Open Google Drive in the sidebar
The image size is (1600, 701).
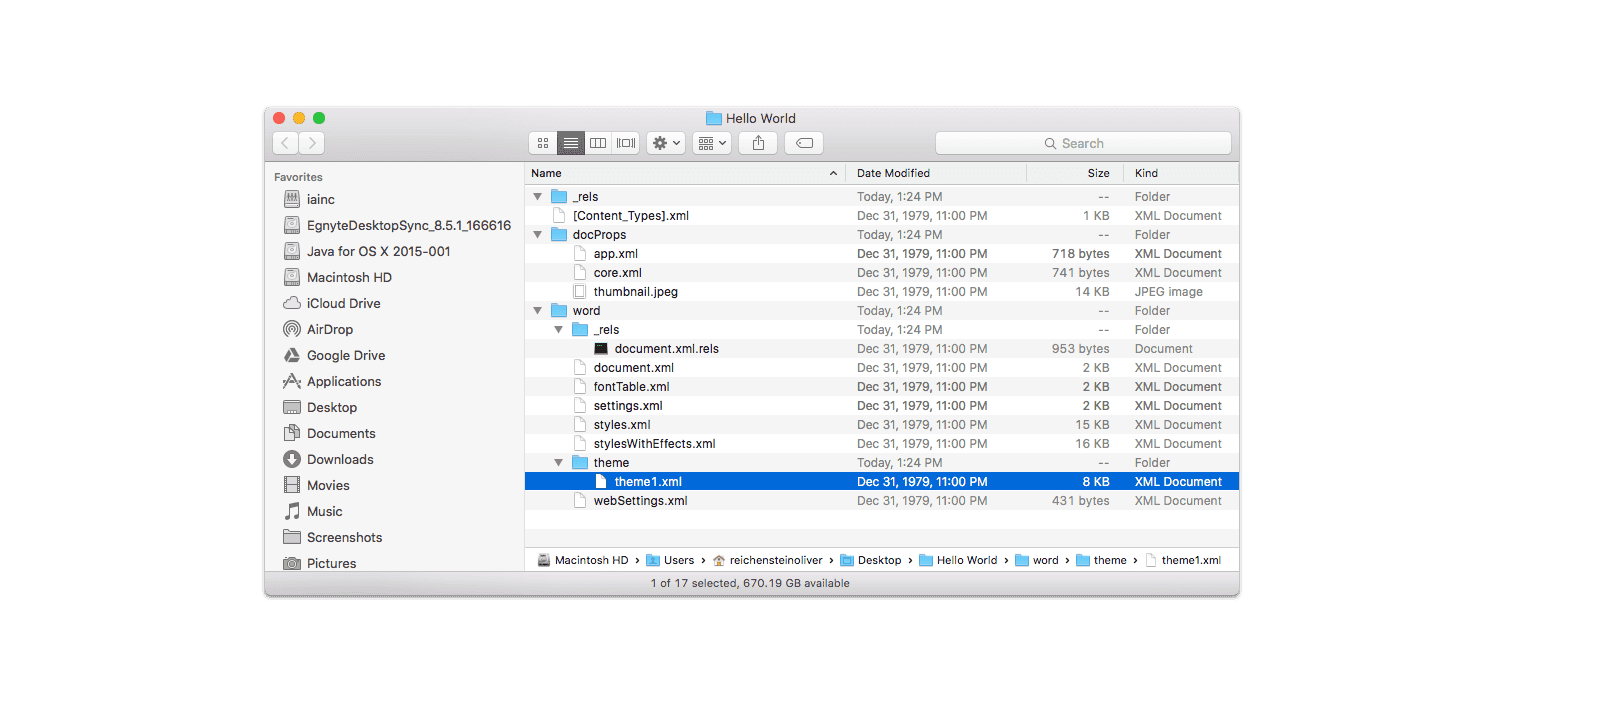(345, 355)
